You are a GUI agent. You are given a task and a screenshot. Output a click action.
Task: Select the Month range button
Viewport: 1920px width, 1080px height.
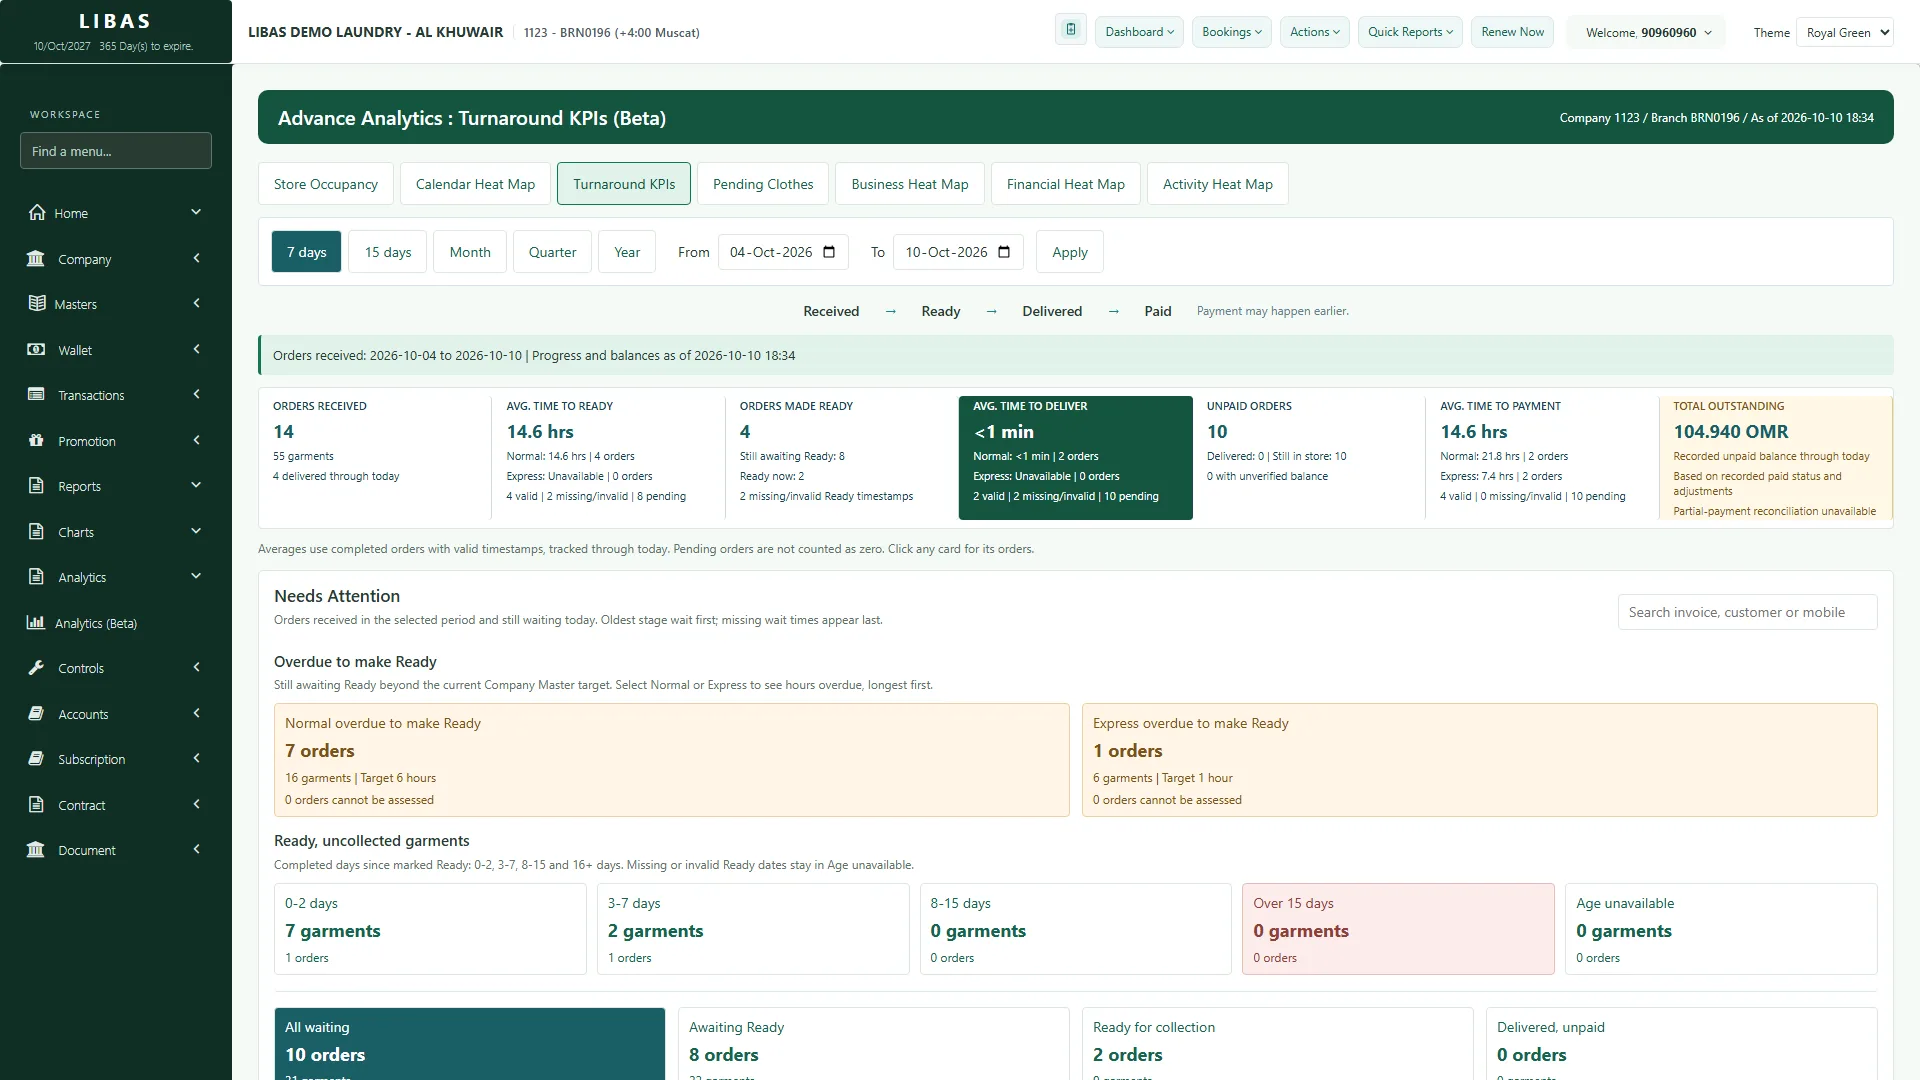470,252
